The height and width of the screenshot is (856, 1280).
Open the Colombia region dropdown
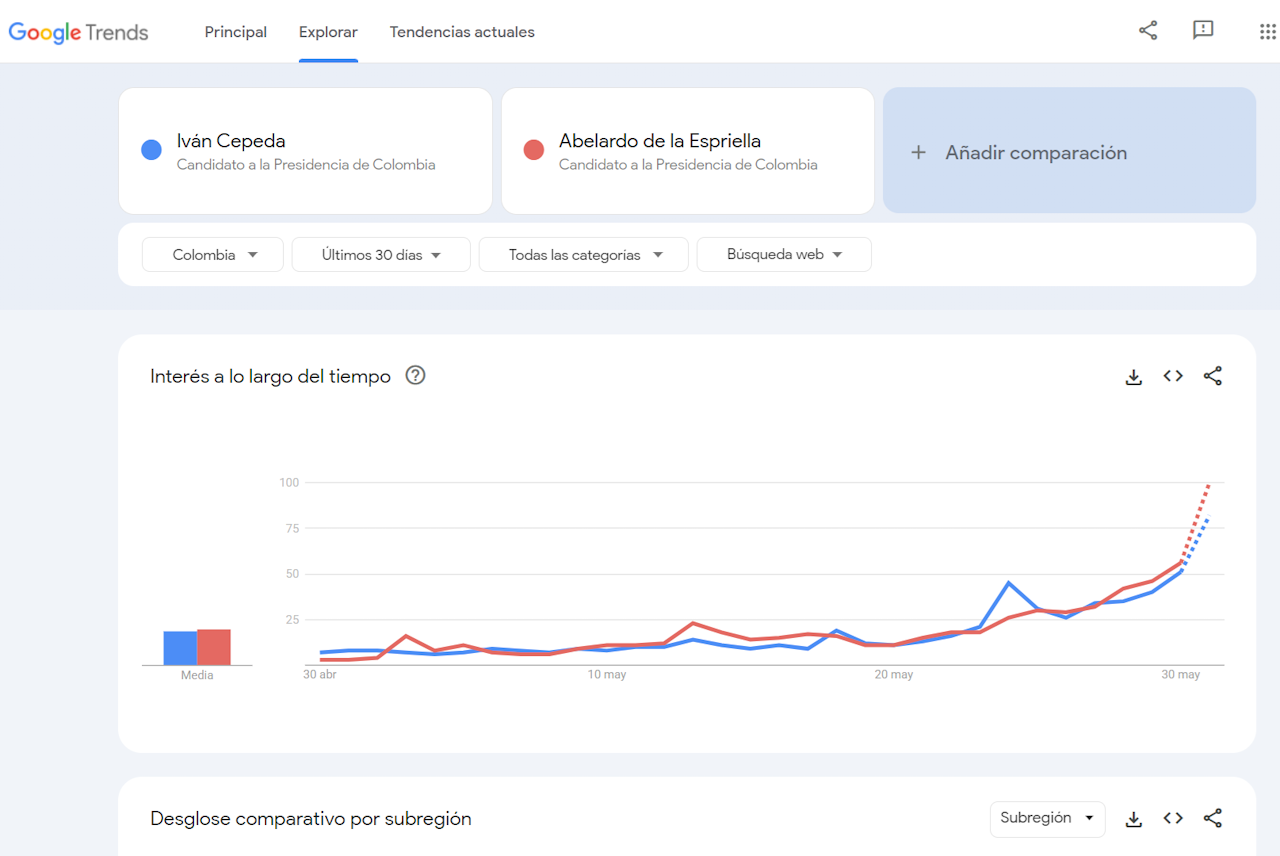213,255
